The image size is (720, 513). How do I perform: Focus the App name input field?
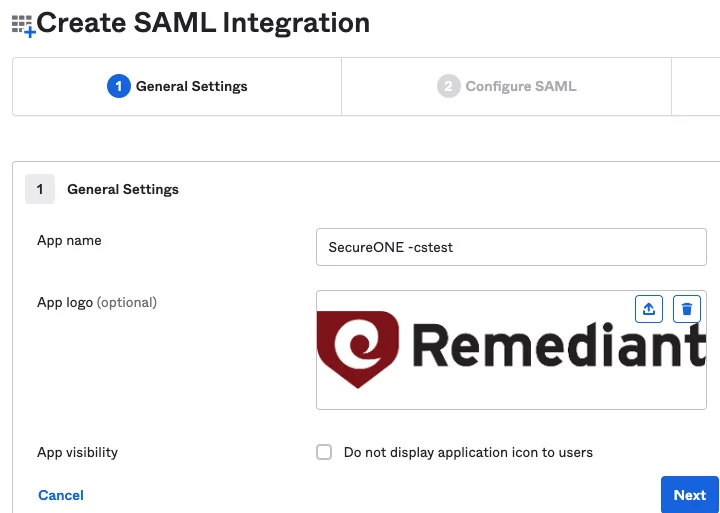point(511,247)
